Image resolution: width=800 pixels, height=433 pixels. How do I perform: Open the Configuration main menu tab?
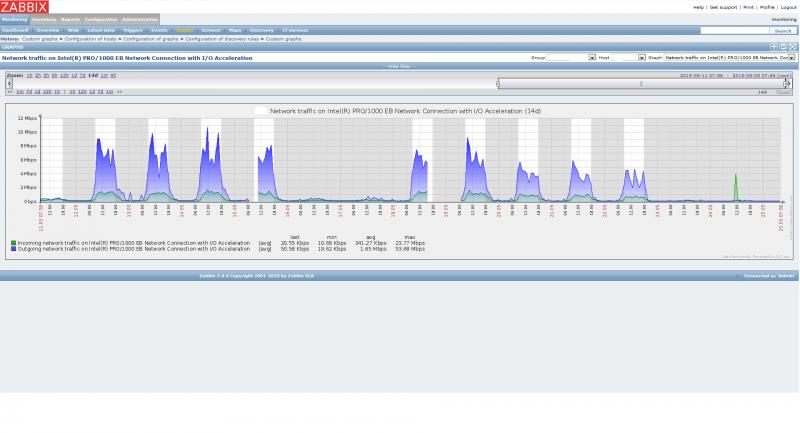(x=100, y=19)
